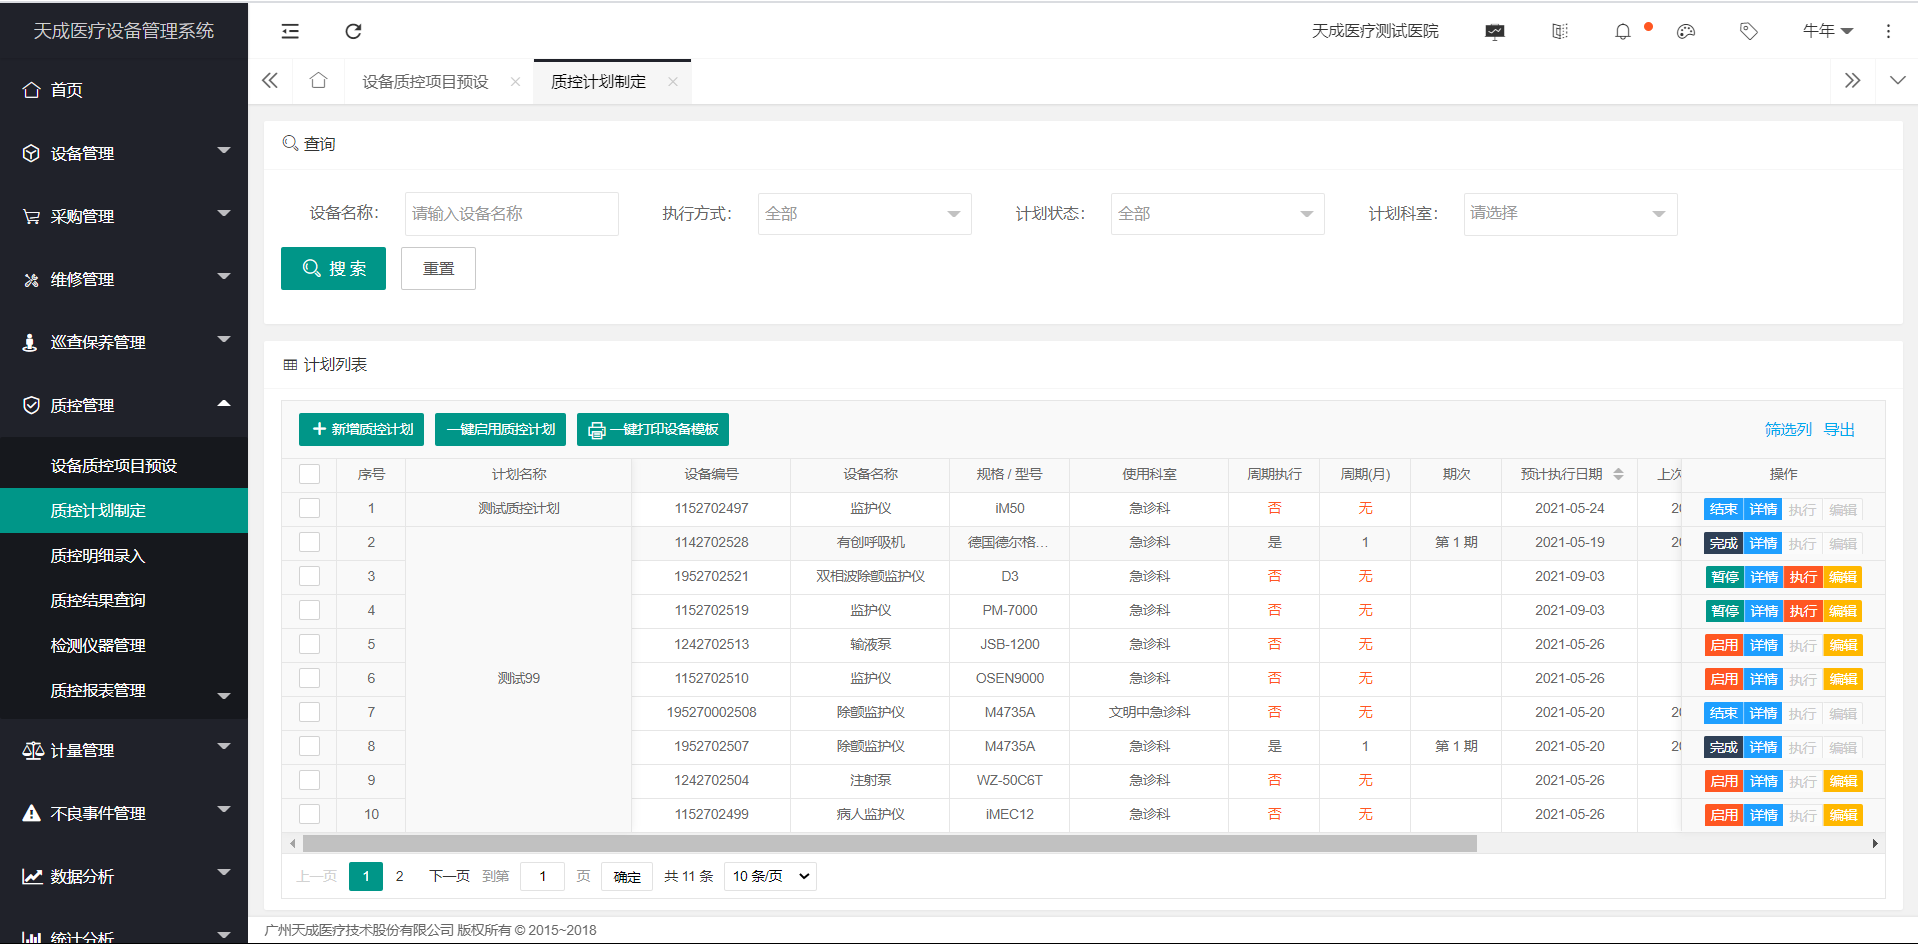Open 筛选列 link
Image resolution: width=1918 pixels, height=944 pixels.
click(x=1788, y=429)
